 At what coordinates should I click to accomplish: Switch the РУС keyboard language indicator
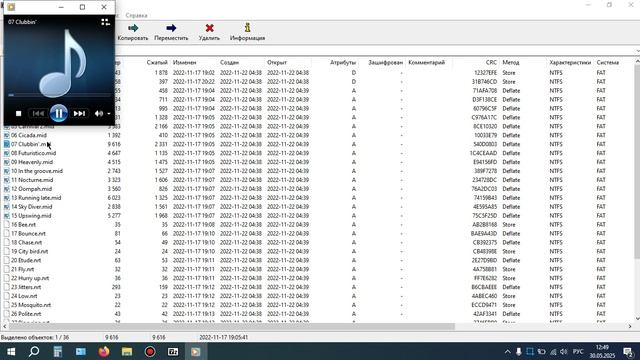coord(578,352)
